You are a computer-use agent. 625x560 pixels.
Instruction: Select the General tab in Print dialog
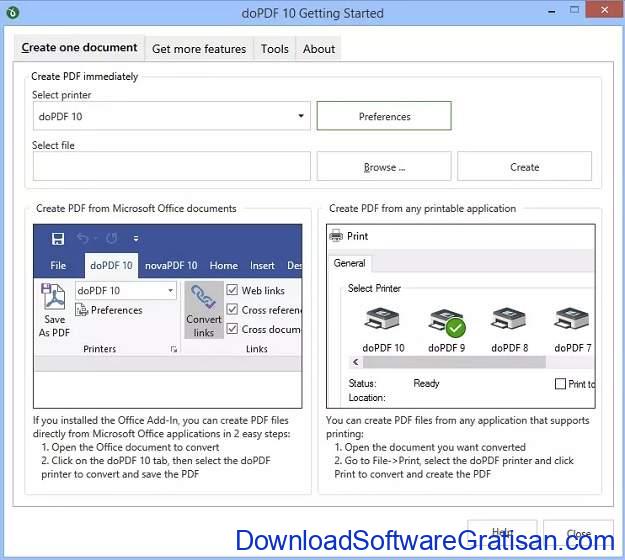(349, 263)
